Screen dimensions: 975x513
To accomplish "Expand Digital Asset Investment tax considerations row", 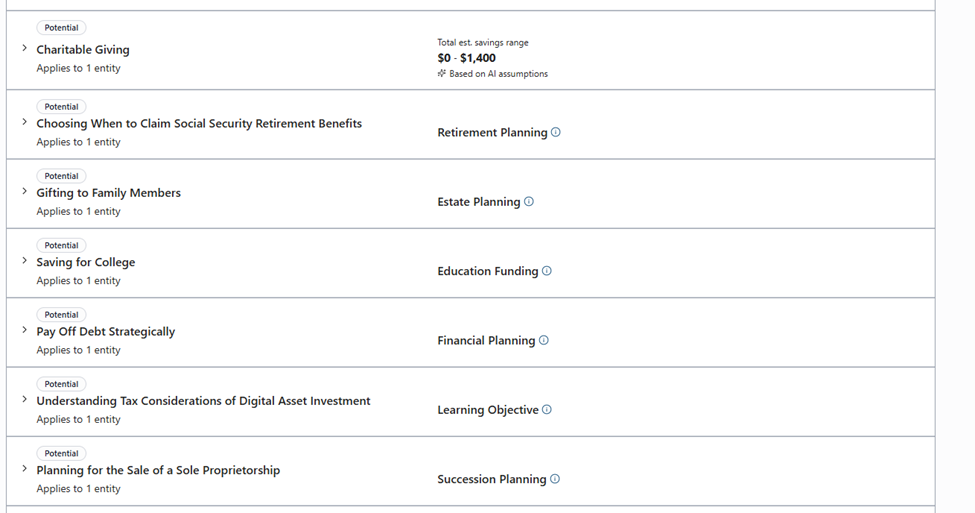I will [25, 400].
